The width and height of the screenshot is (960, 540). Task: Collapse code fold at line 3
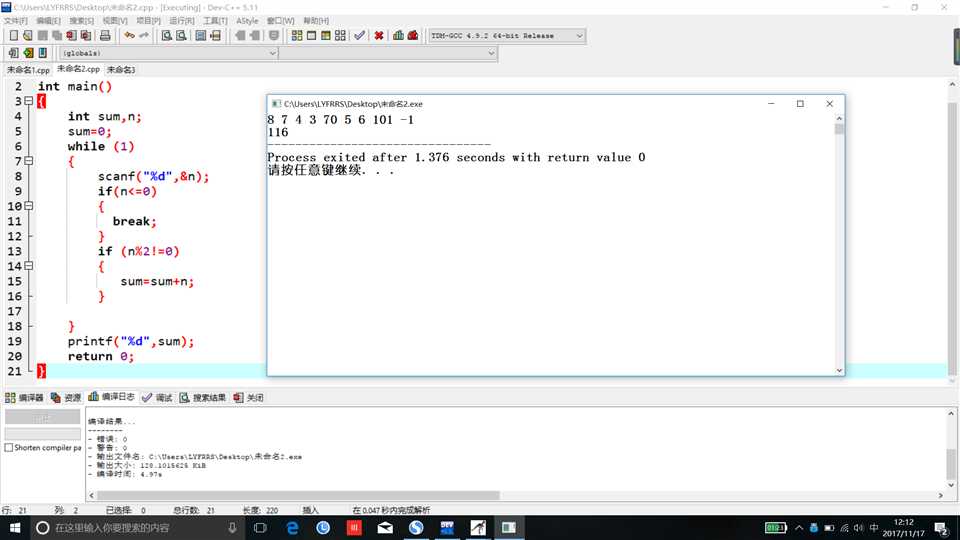pos(29,101)
